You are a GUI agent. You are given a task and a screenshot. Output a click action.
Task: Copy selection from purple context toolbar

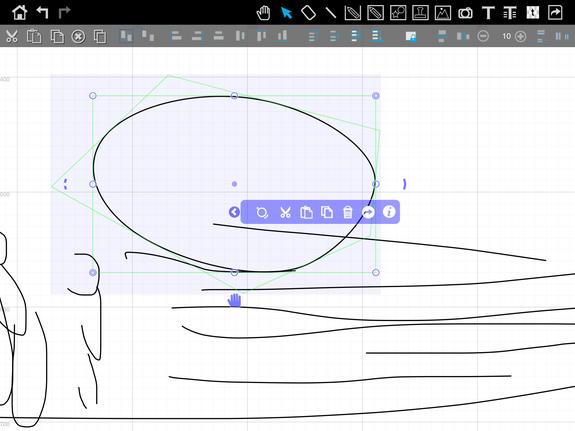(327, 212)
